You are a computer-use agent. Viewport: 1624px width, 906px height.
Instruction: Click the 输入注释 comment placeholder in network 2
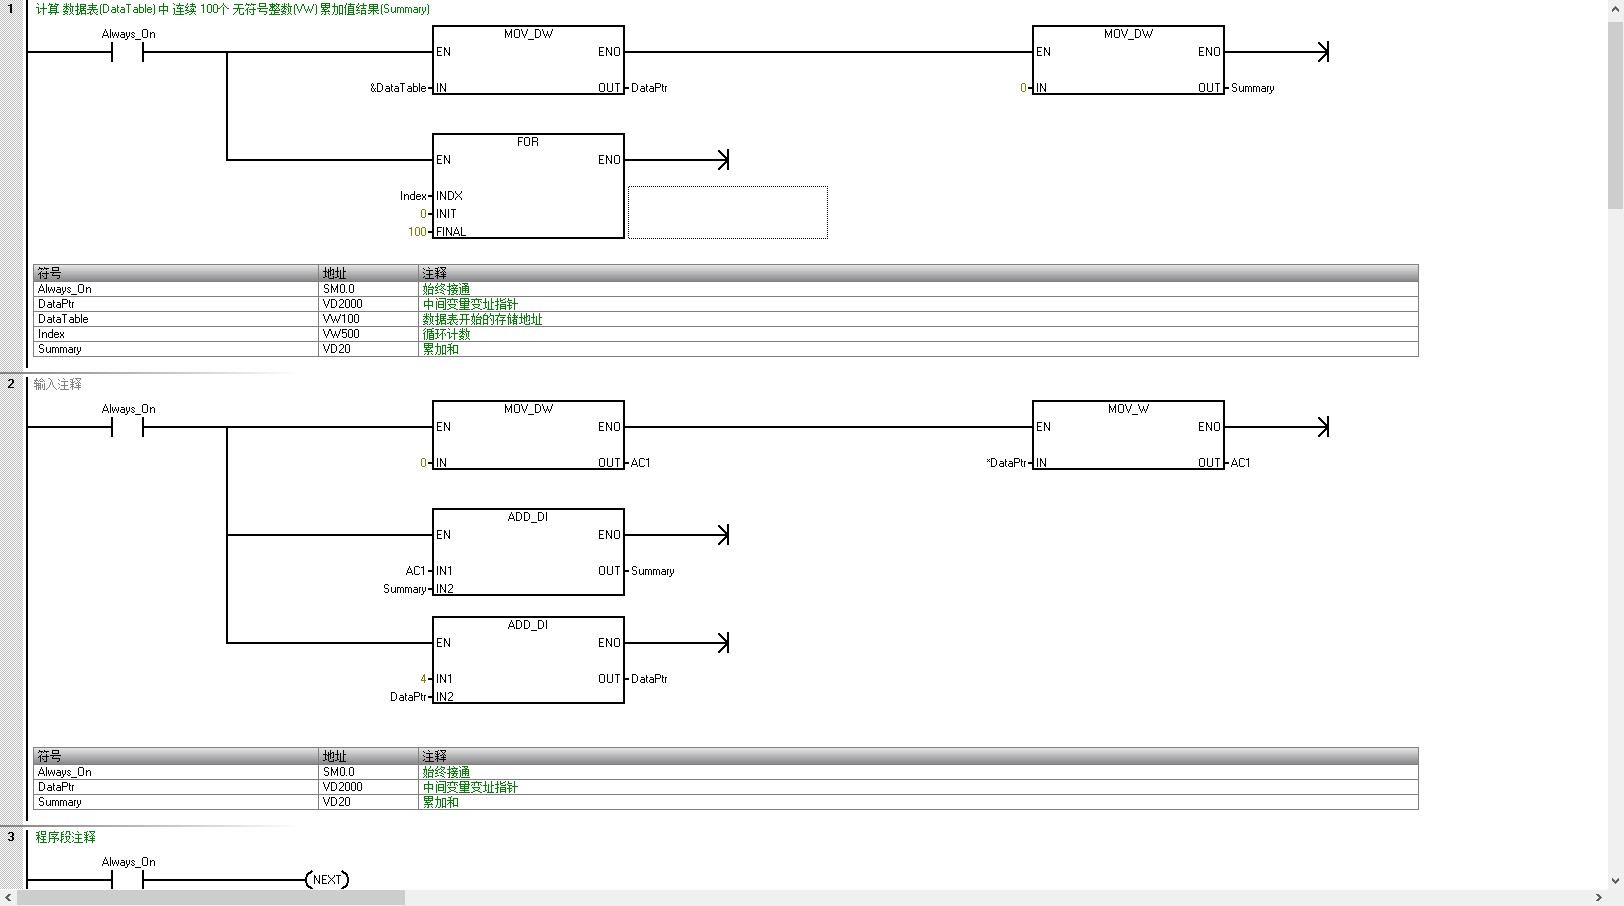point(58,384)
